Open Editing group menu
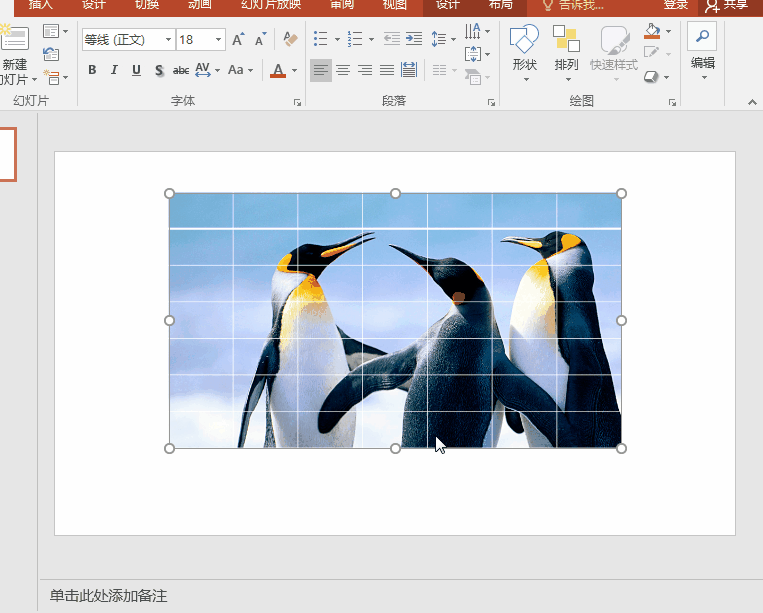 tap(703, 52)
